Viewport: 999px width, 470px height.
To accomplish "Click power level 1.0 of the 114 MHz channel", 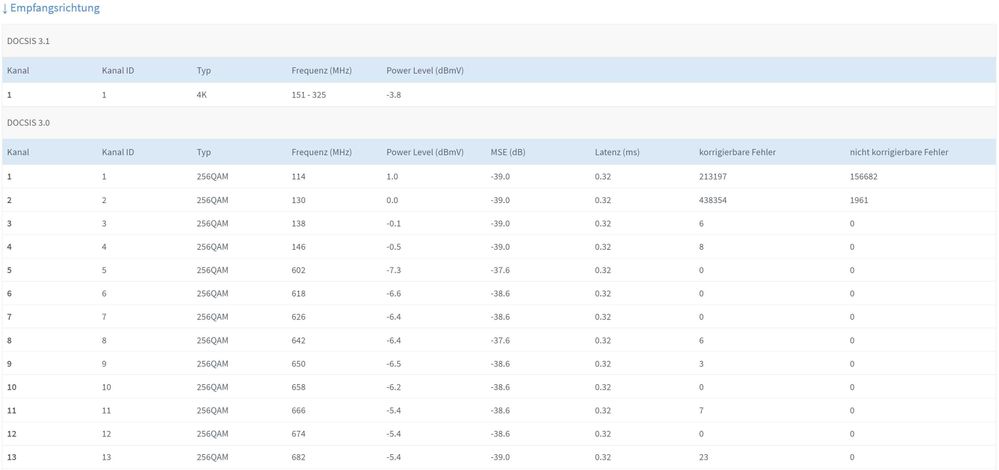I will click(392, 177).
